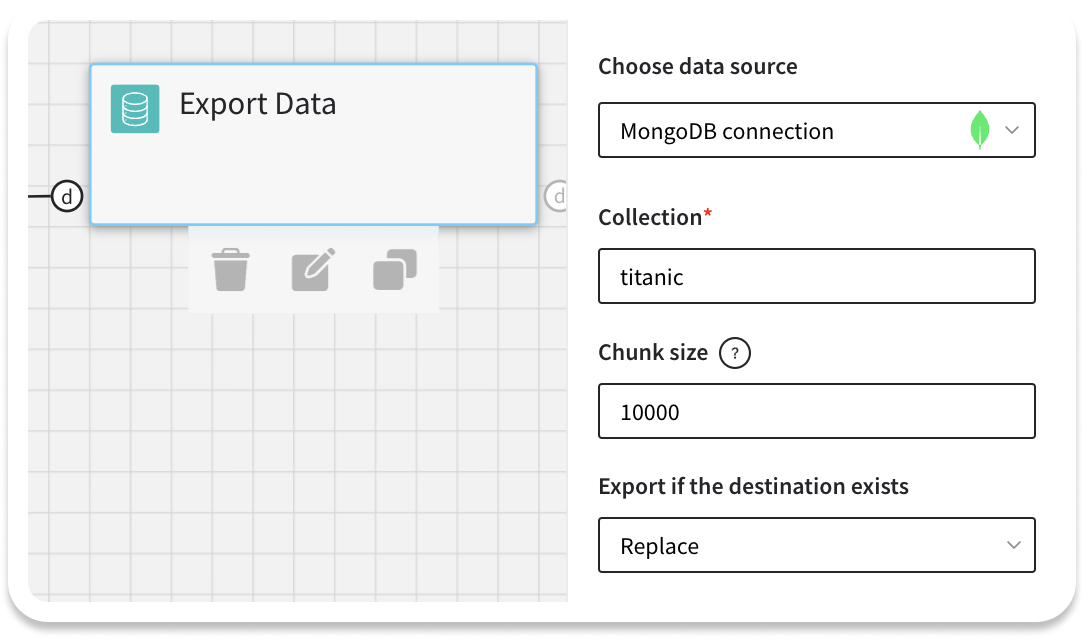Screen dimensions: 1084x638
Task: Click the MongoDB leaf icon in data source
Action: 980,130
